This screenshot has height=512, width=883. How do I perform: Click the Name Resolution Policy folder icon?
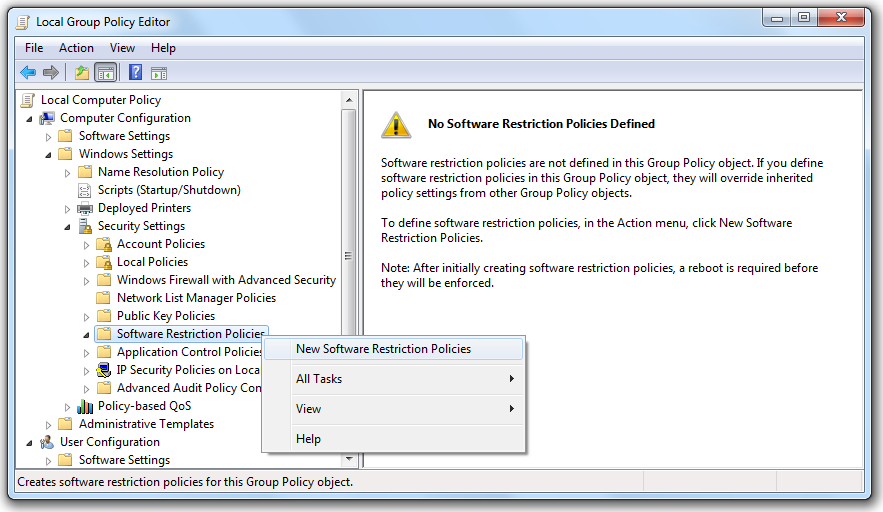(85, 172)
